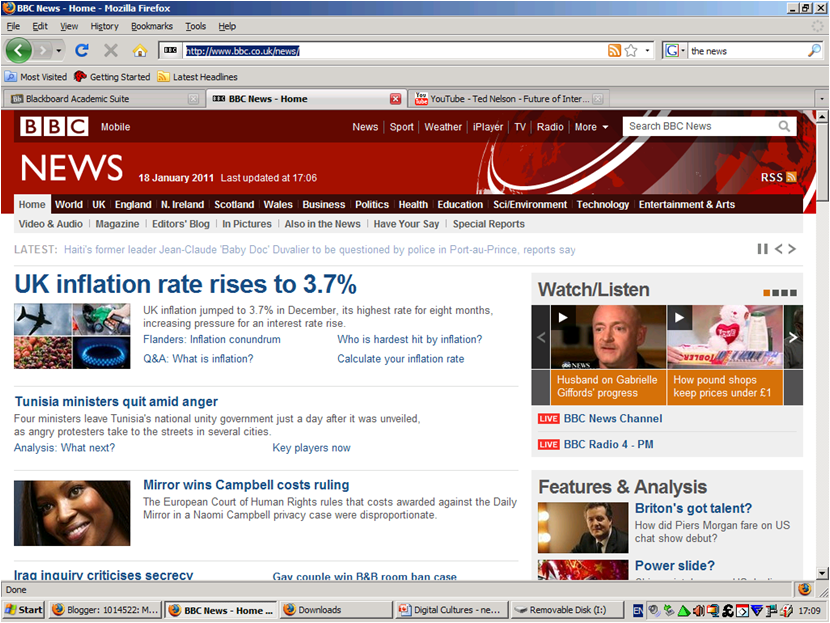Open the back/forward history dropdown
The image size is (830, 623).
tap(58, 51)
